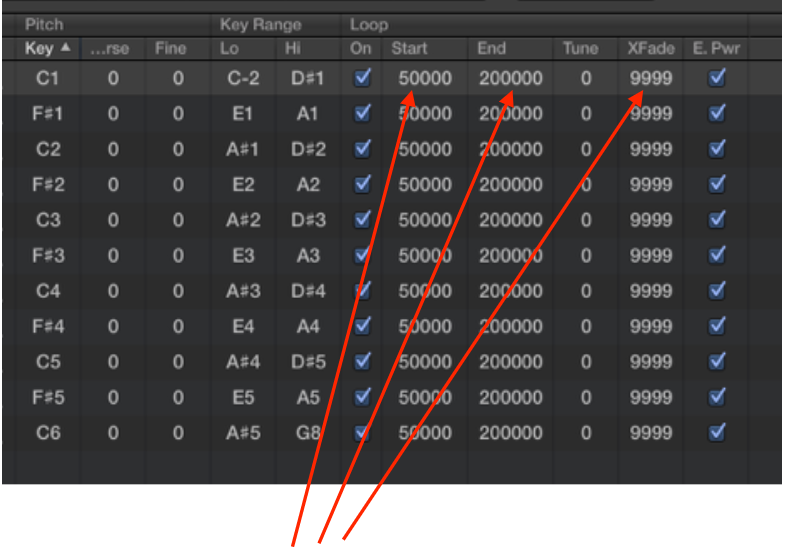Click the Fine column header

tap(170, 49)
